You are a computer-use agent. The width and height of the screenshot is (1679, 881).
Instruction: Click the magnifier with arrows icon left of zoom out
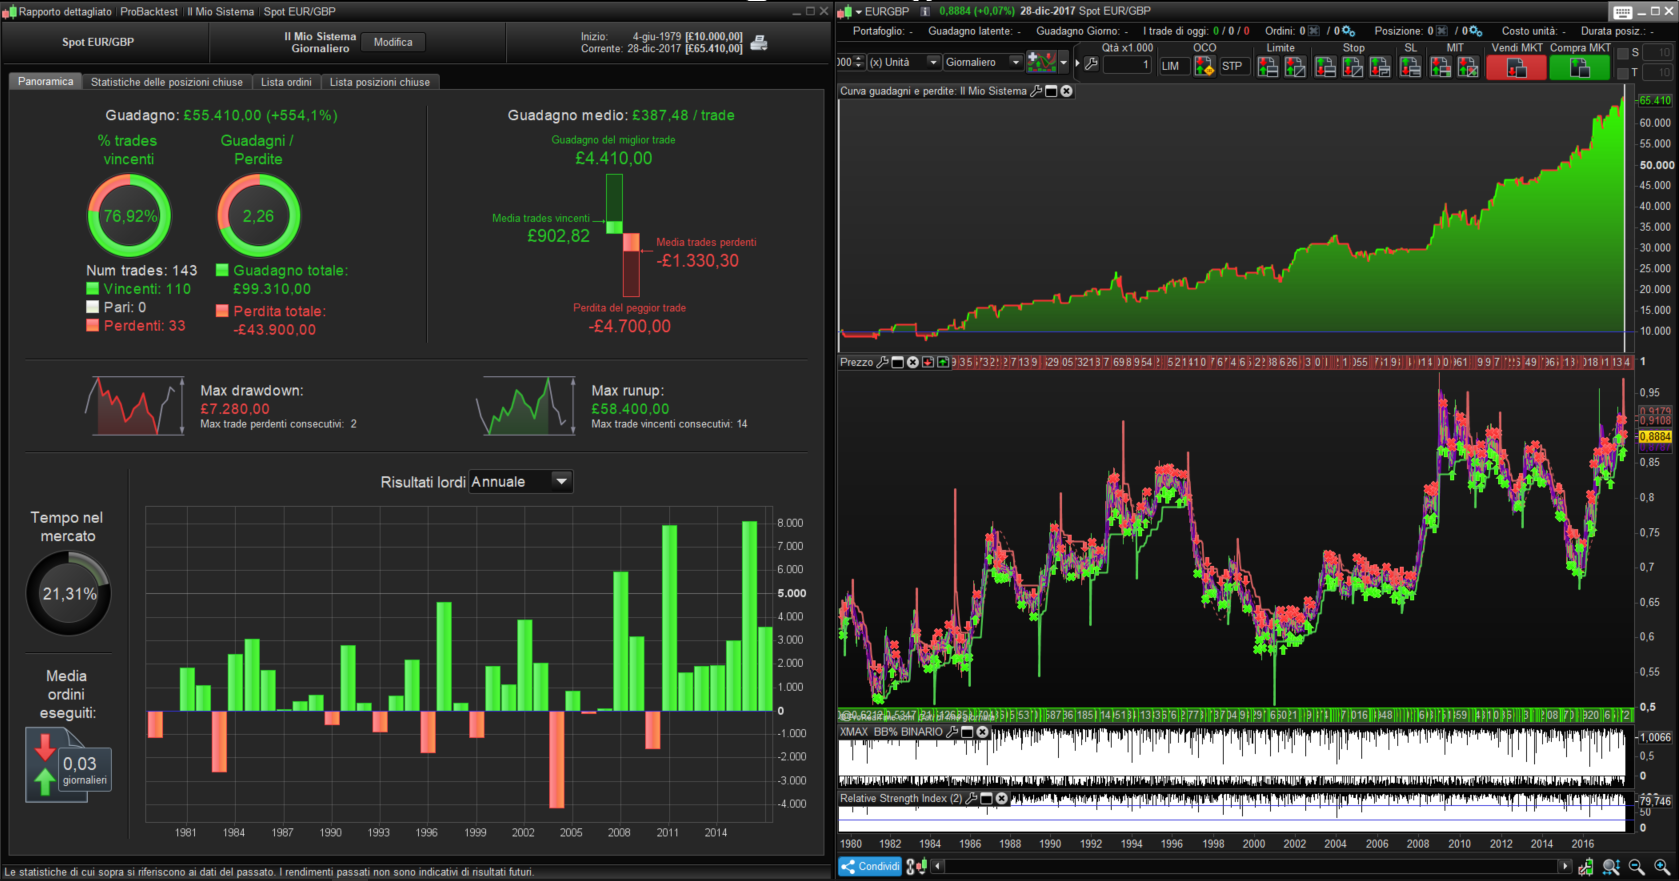1611,867
